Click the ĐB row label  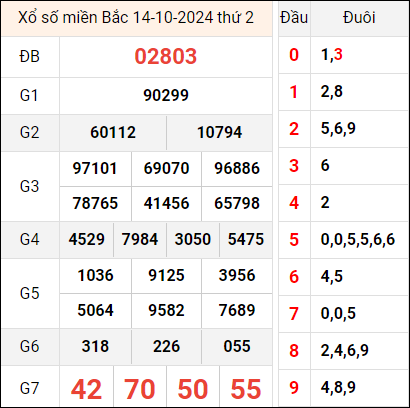coord(30,56)
